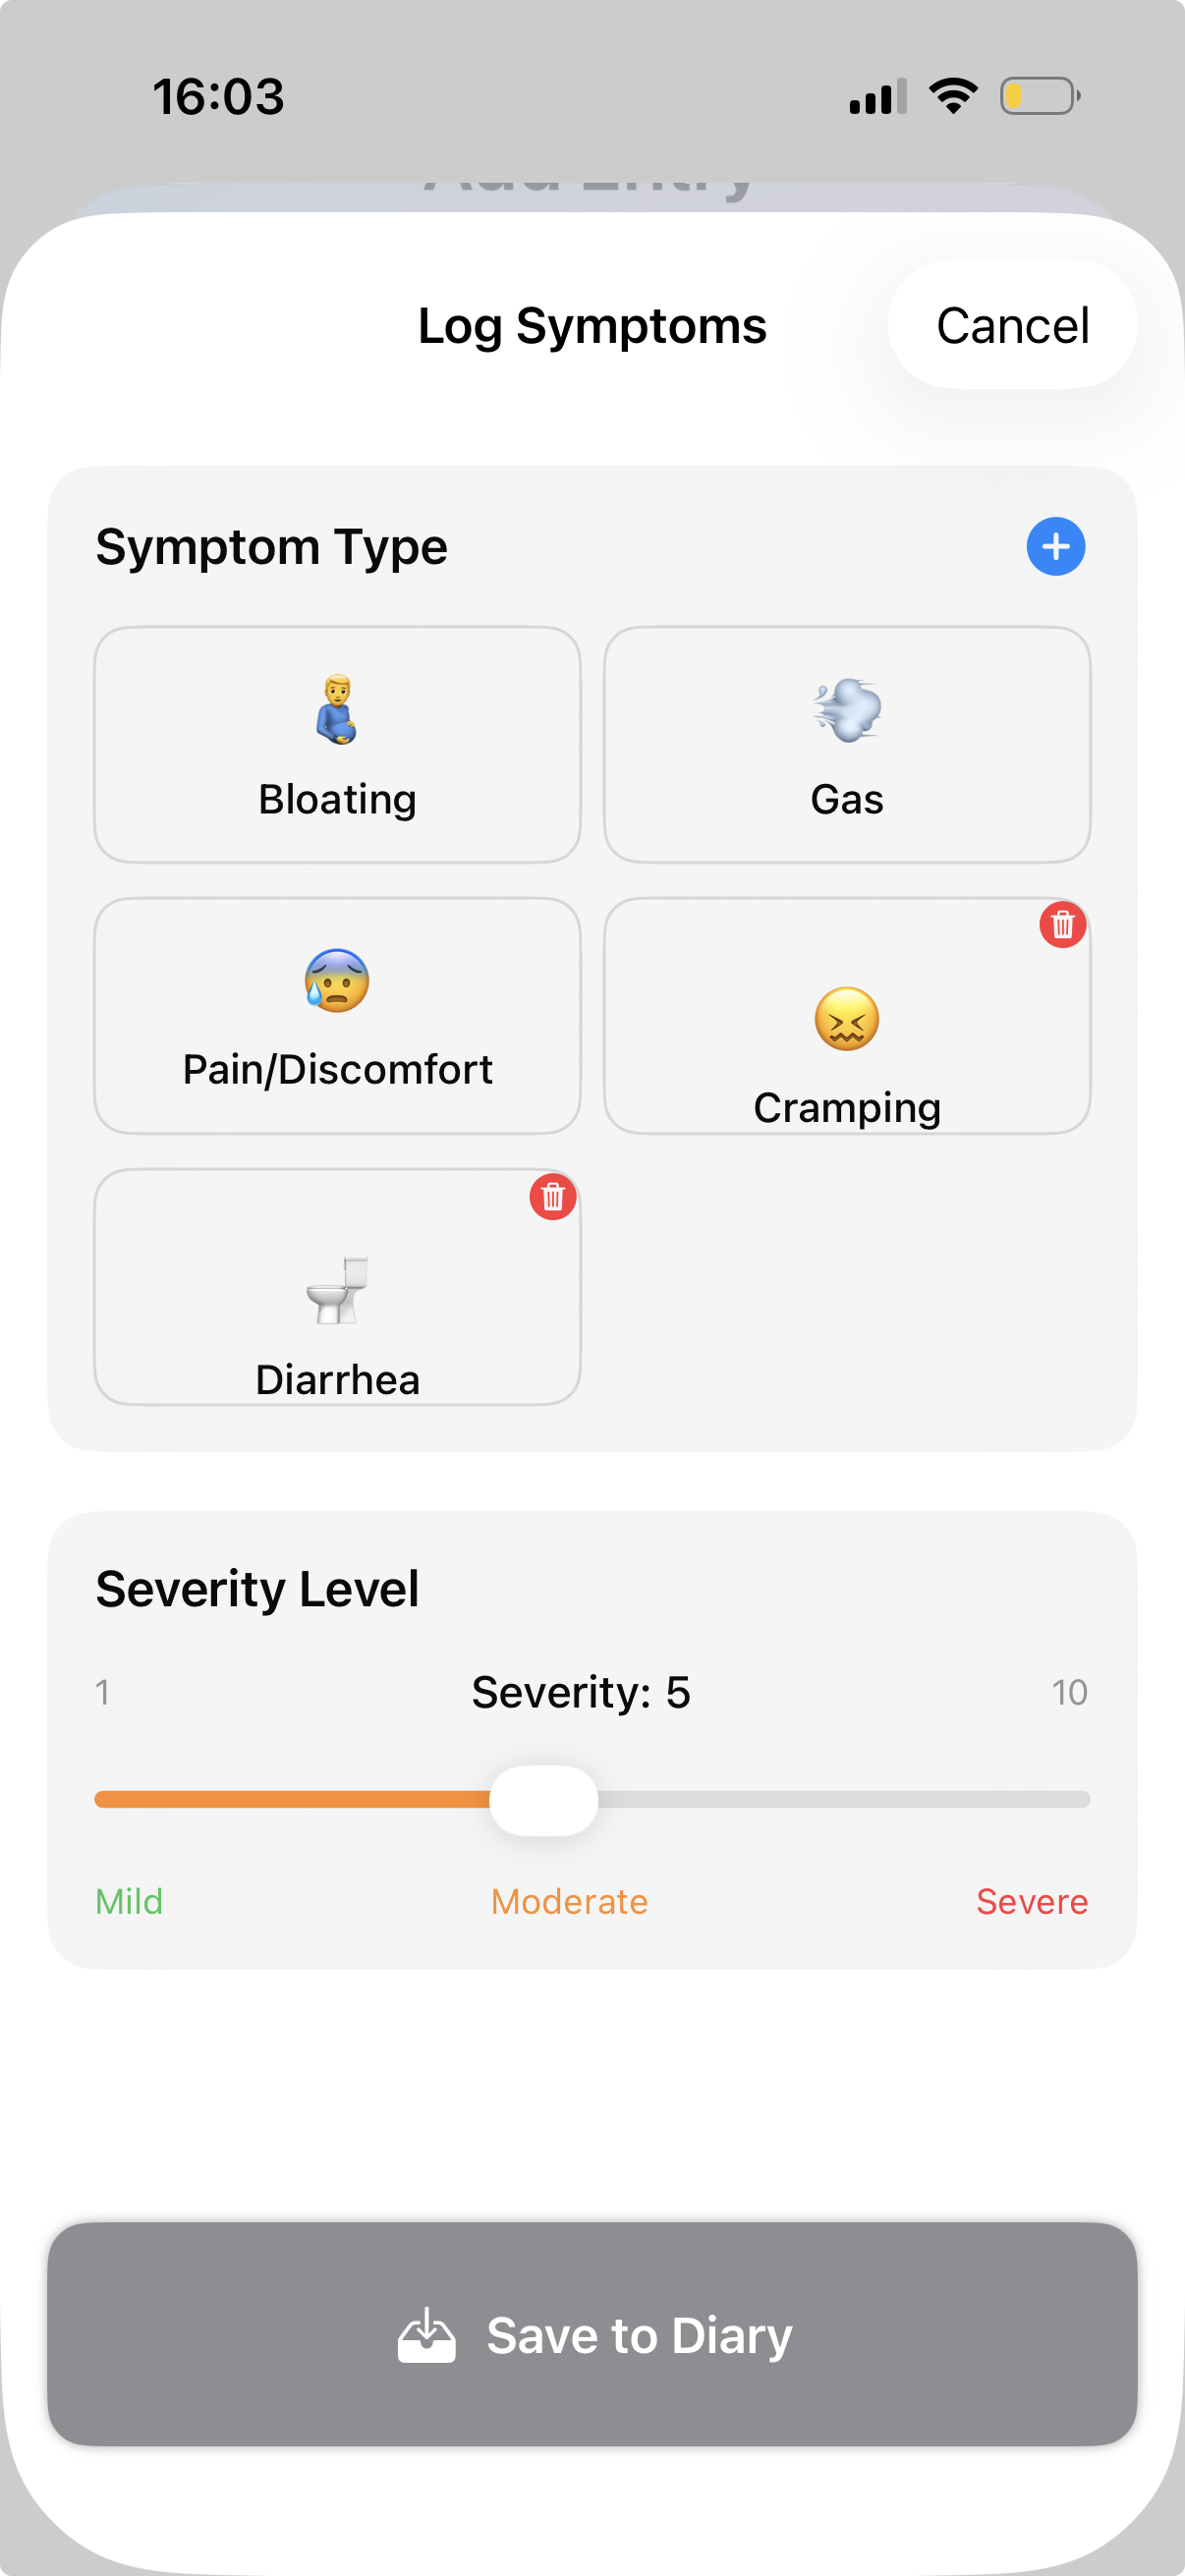1185x2576 pixels.
Task: Select the Gas symptom label
Action: [x=847, y=800]
